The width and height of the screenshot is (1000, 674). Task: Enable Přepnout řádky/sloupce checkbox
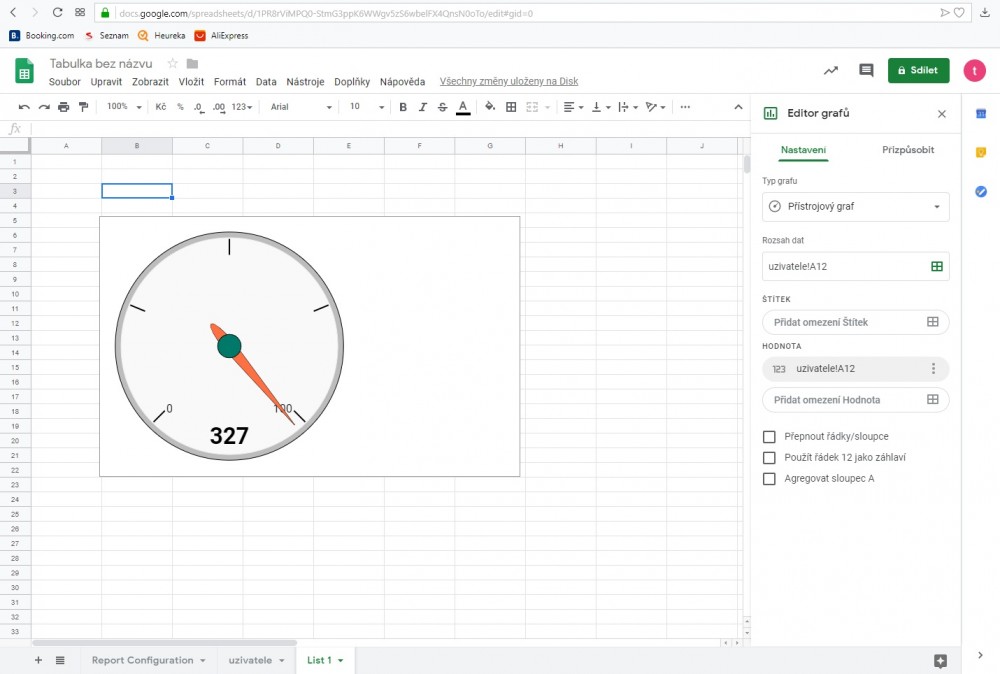tap(769, 437)
